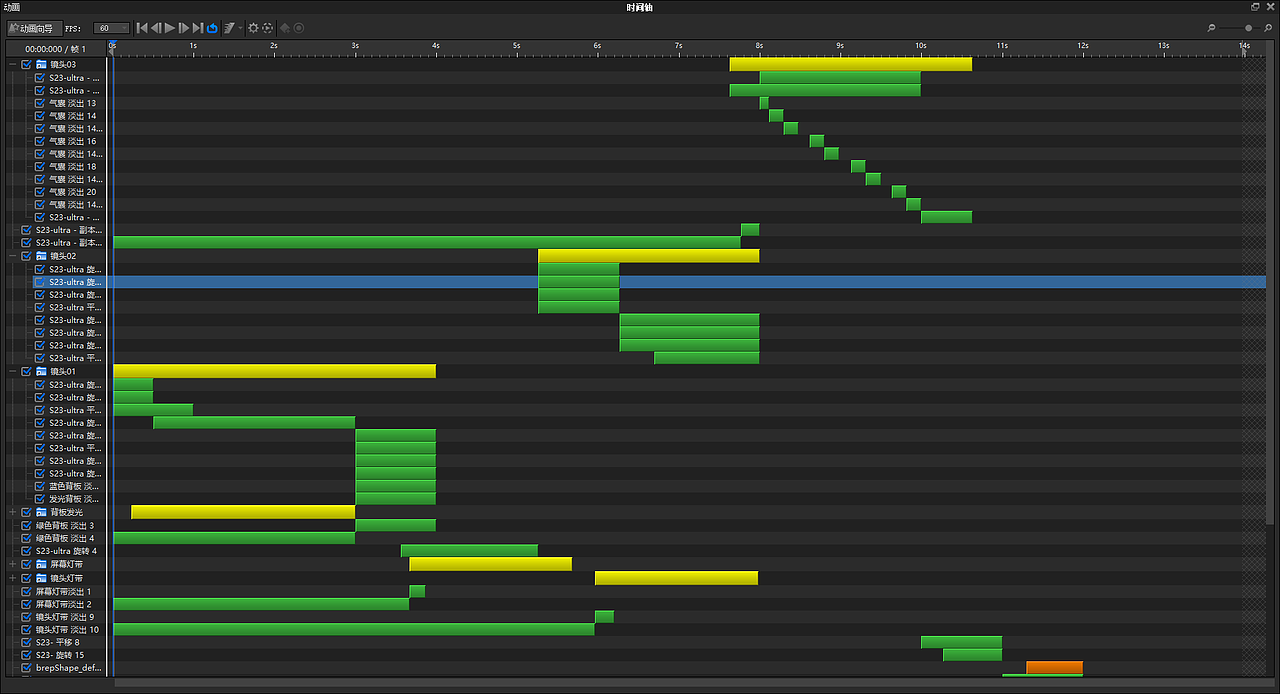Uncheck the 镜头01 folder checkbox

click(27, 371)
